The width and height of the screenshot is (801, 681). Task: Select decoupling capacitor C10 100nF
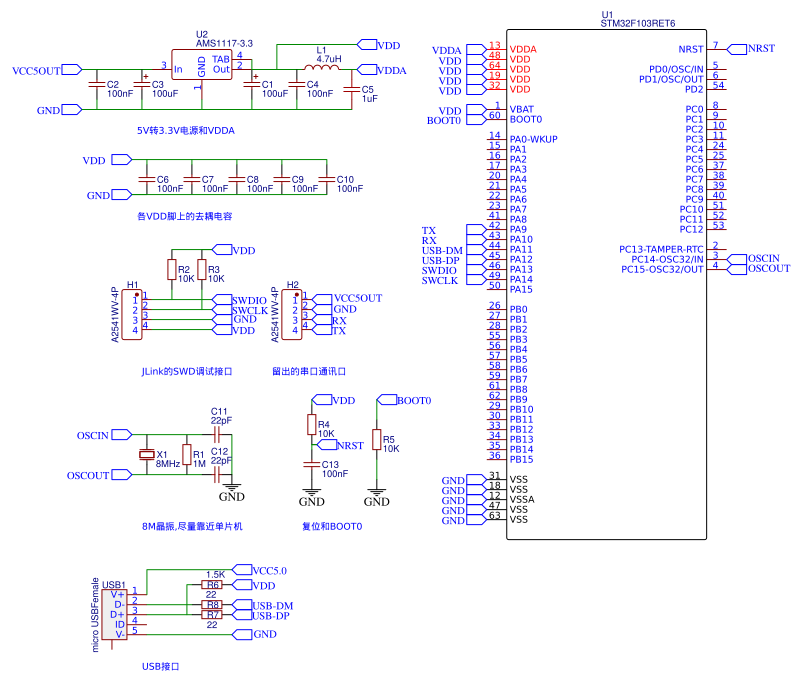[x=327, y=179]
